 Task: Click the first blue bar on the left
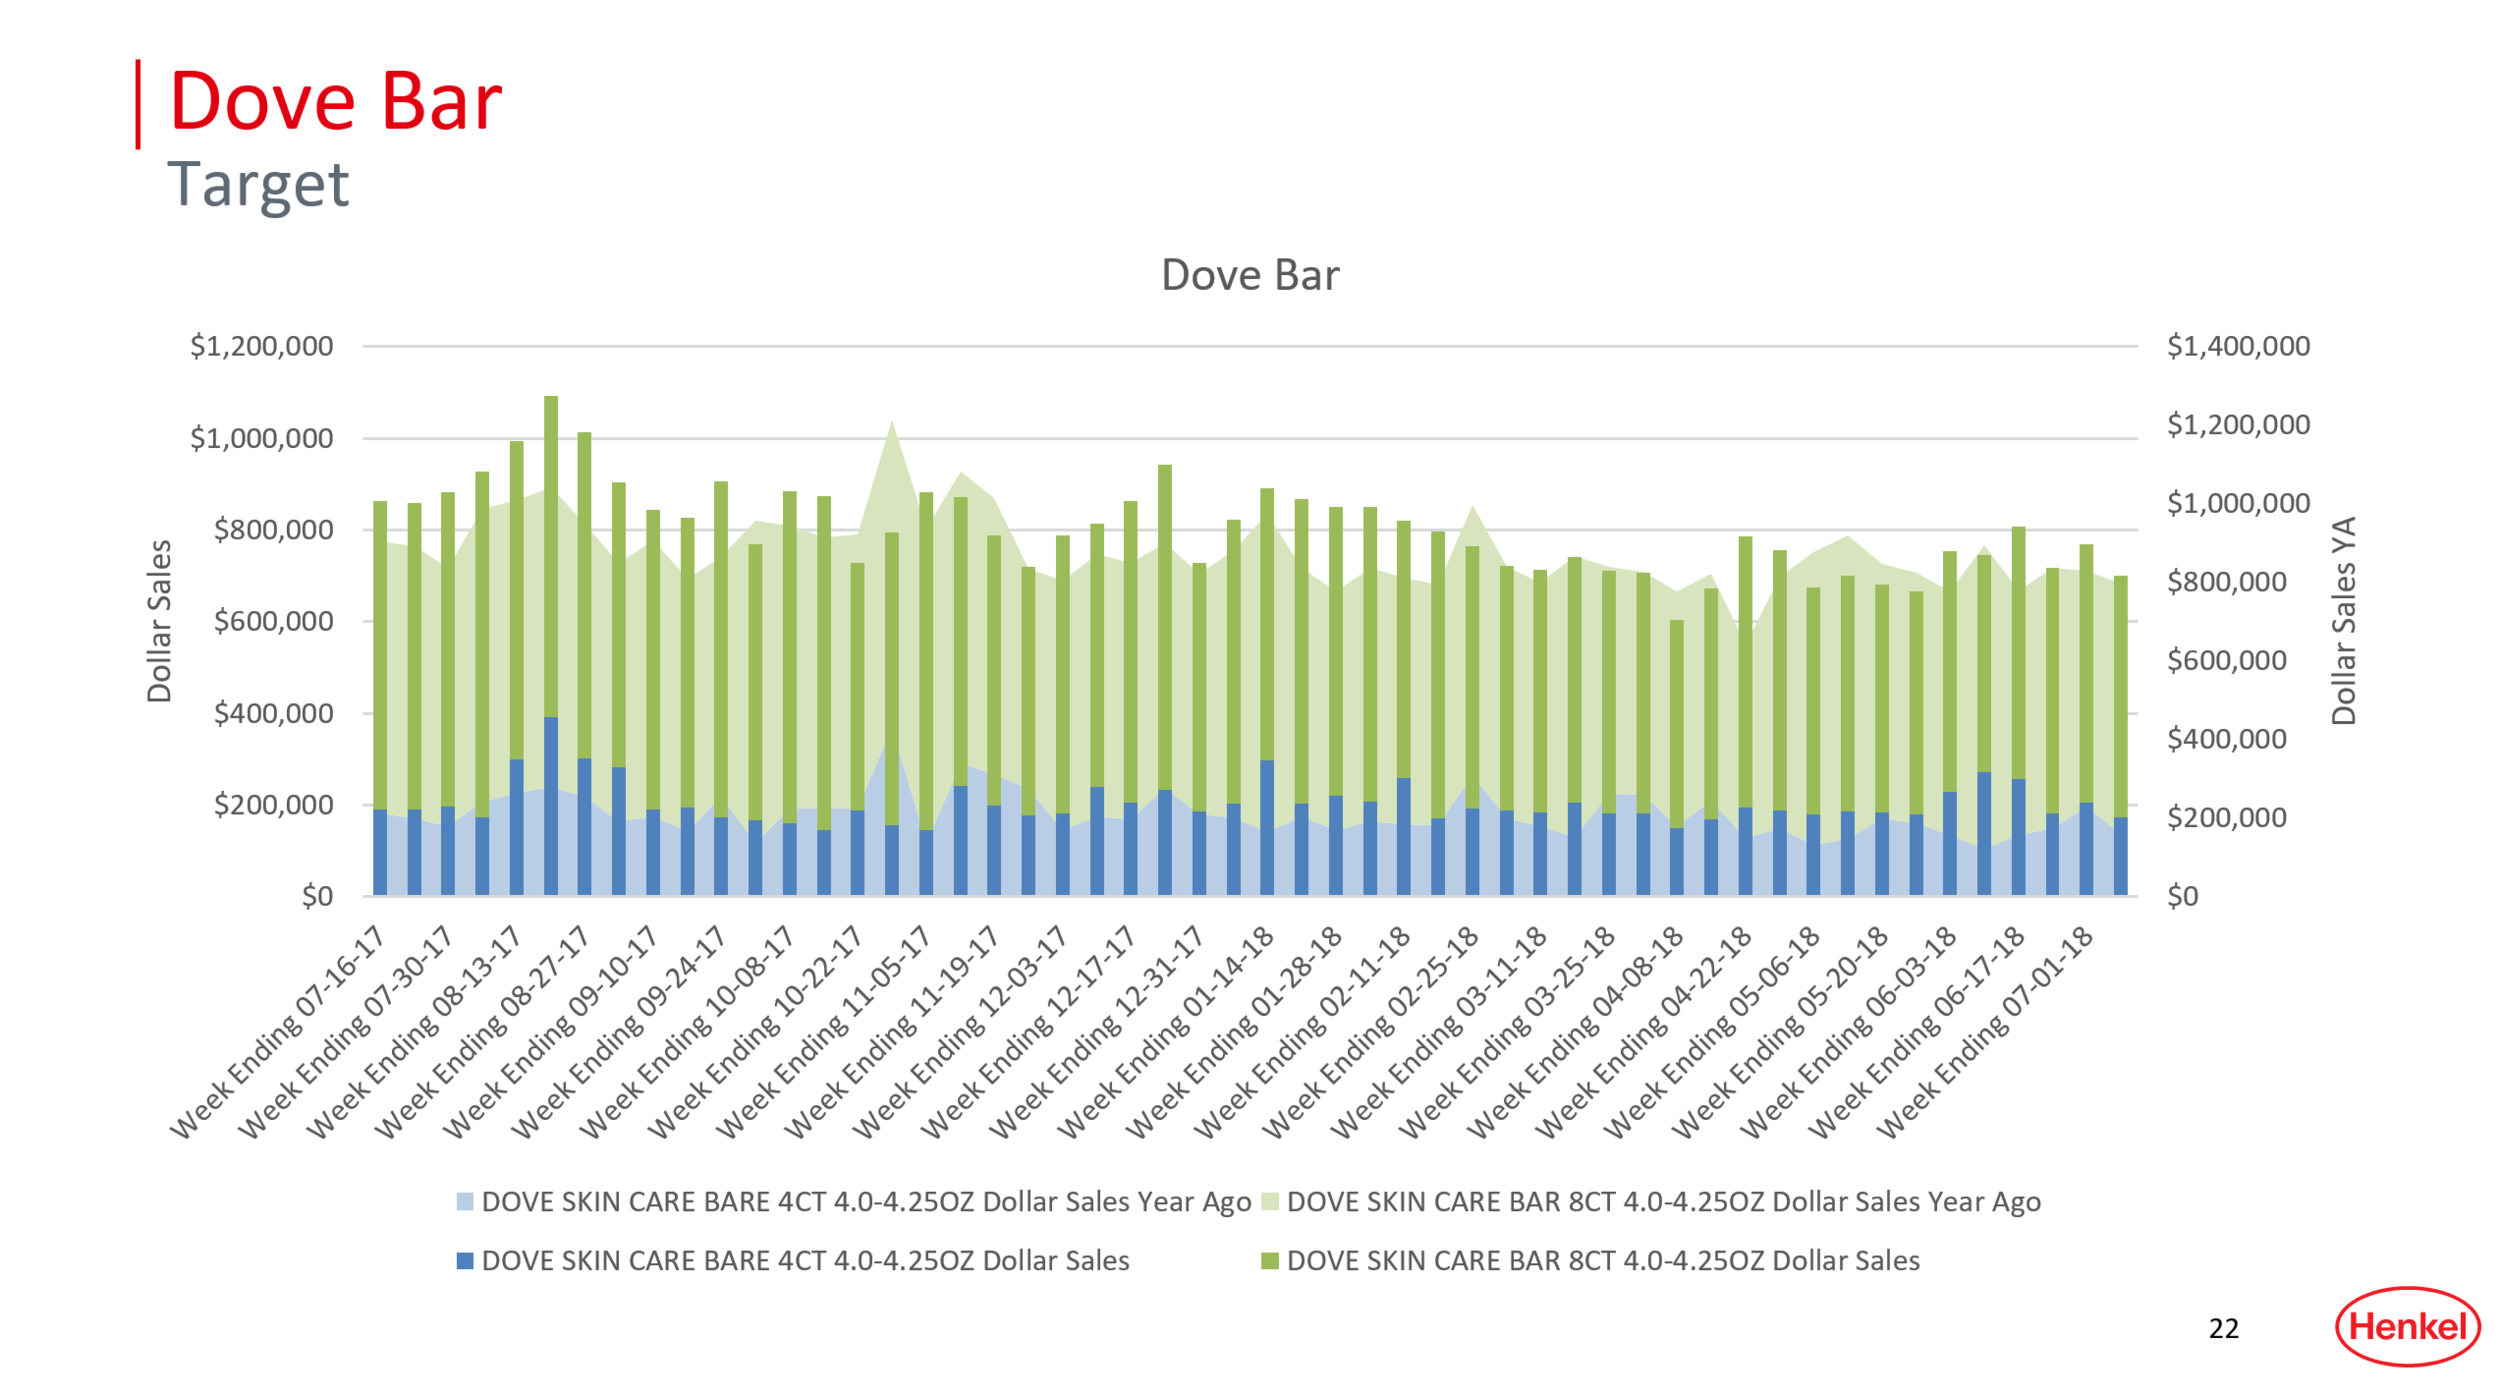click(x=380, y=852)
